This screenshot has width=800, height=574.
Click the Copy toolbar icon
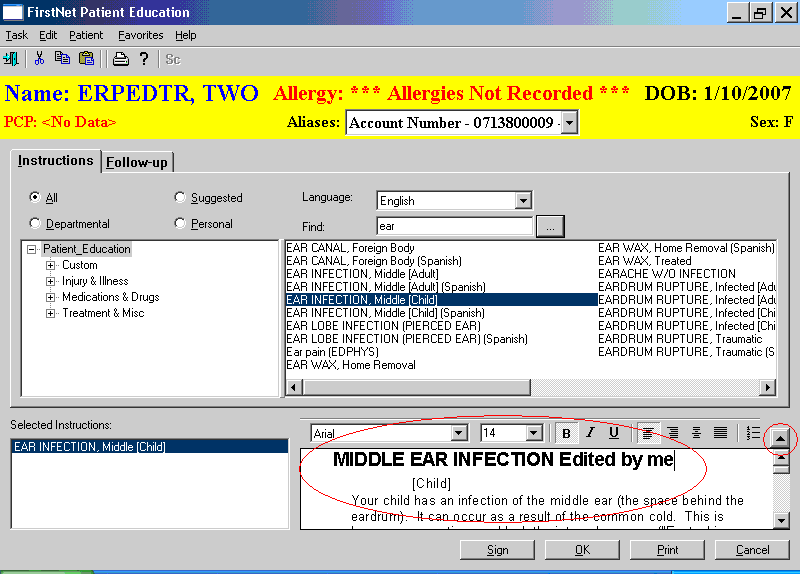coord(62,59)
